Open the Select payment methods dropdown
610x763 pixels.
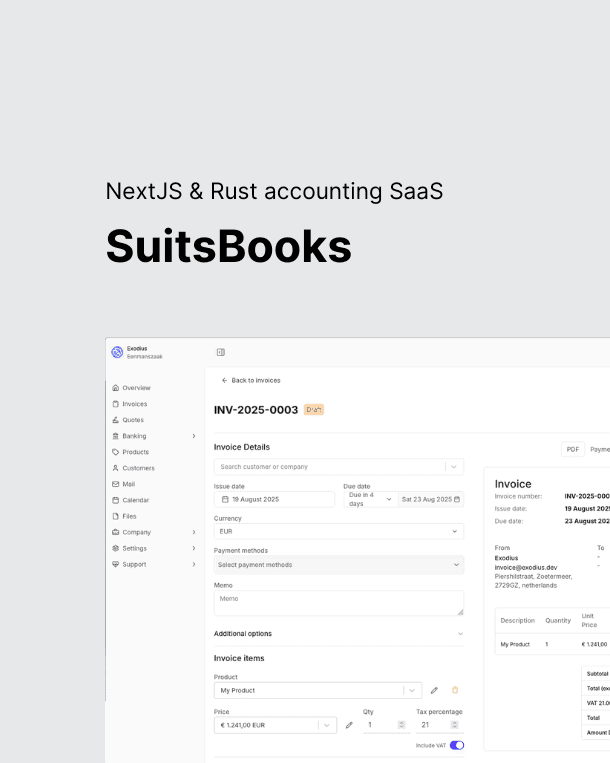[x=338, y=565]
